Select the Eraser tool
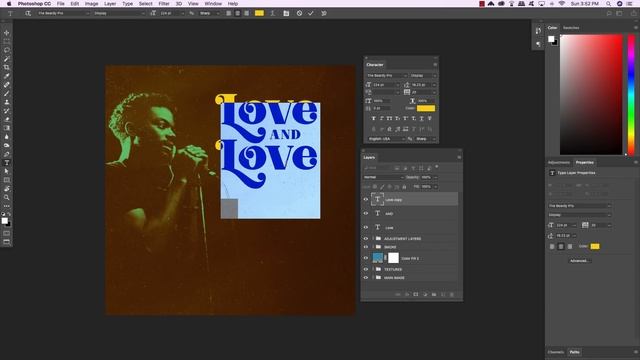Image resolution: width=640 pixels, height=360 pixels. (x=7, y=120)
